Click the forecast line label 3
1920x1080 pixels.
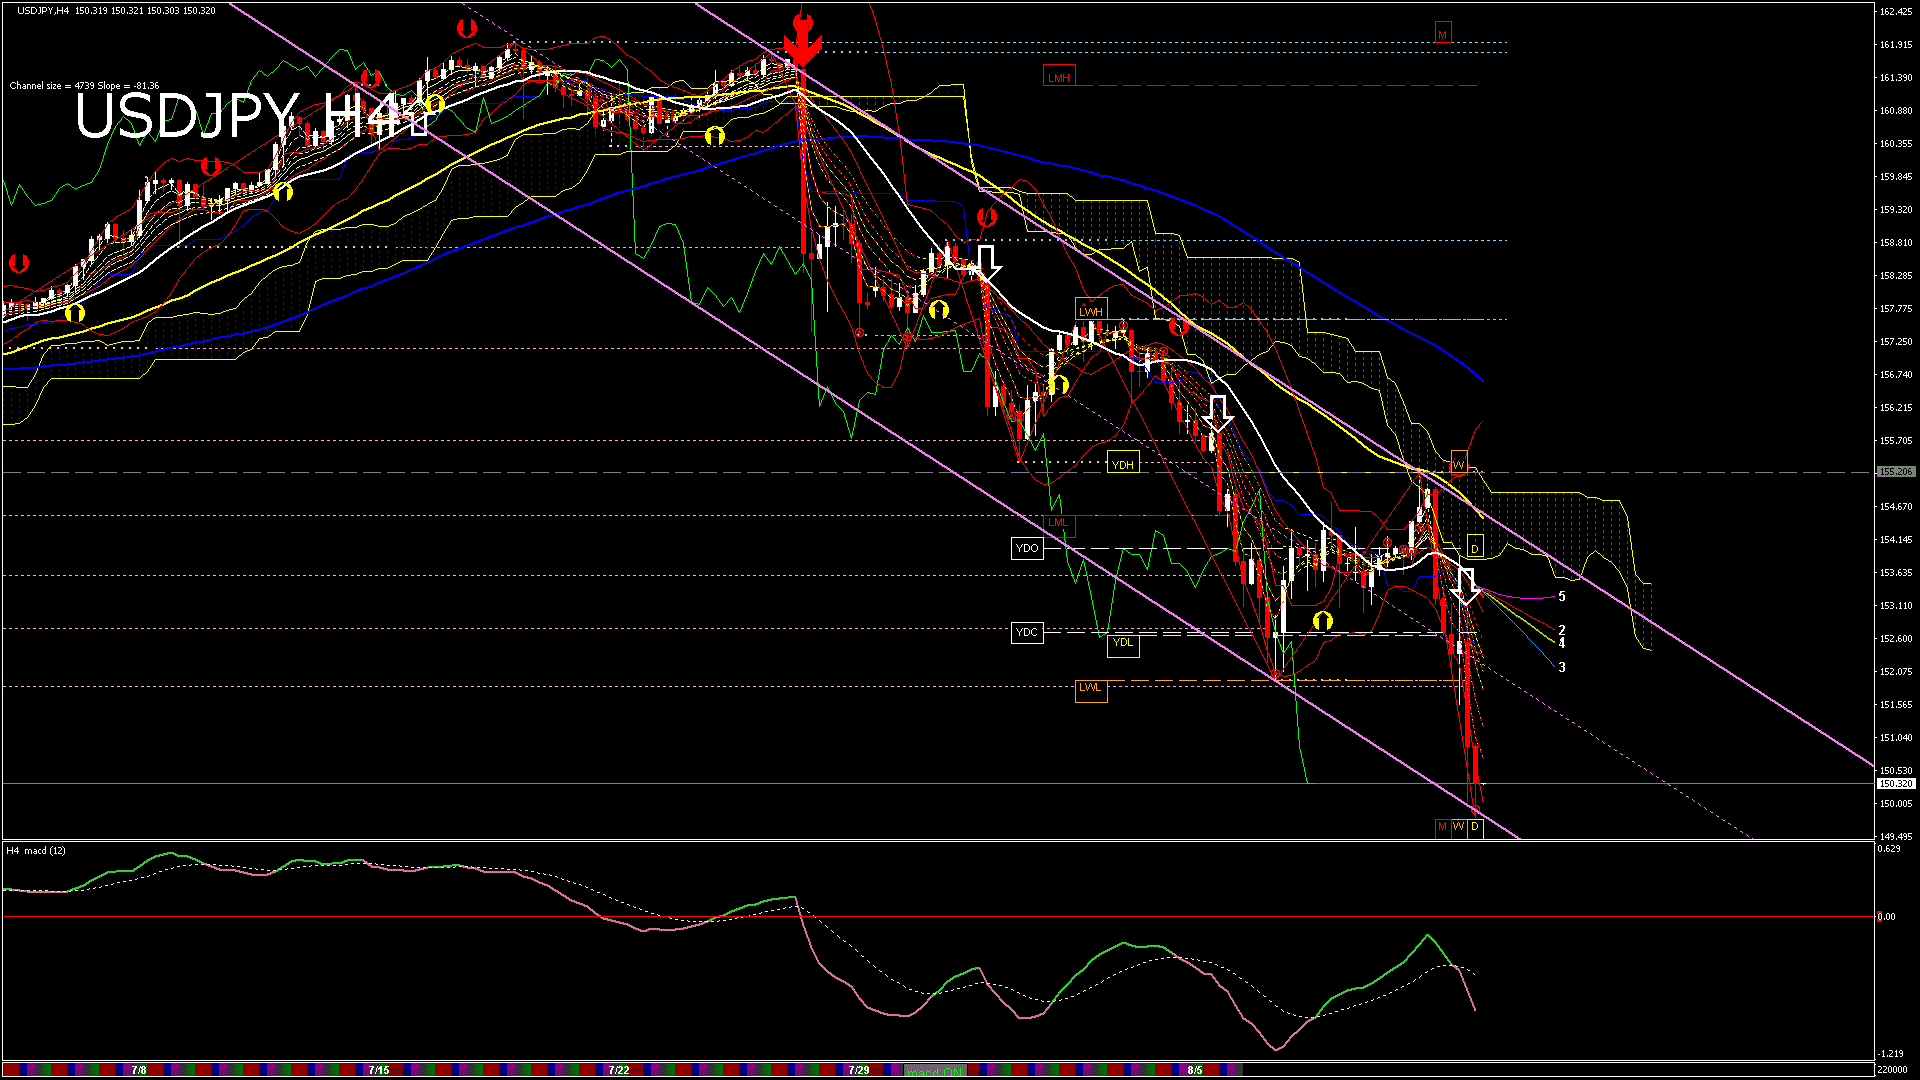point(1562,667)
